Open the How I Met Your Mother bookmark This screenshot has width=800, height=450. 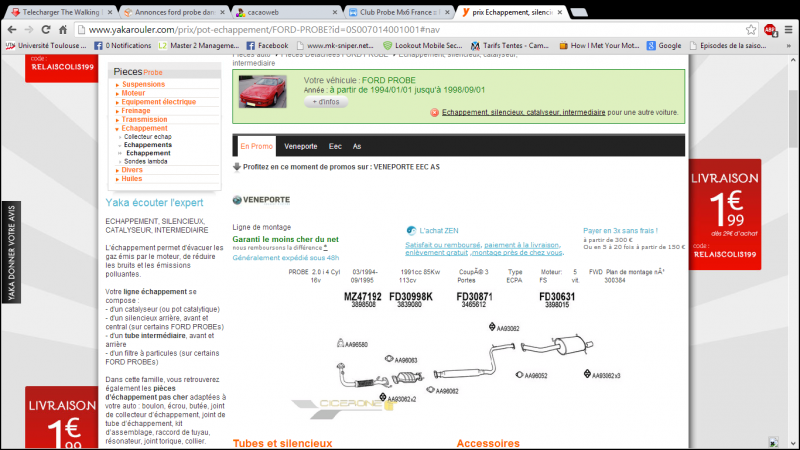pyautogui.click(x=599, y=45)
